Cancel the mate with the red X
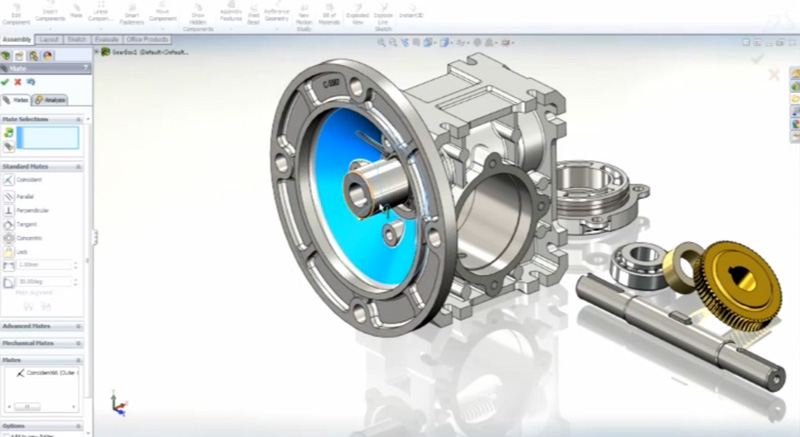This screenshot has height=437, width=800. pos(18,82)
